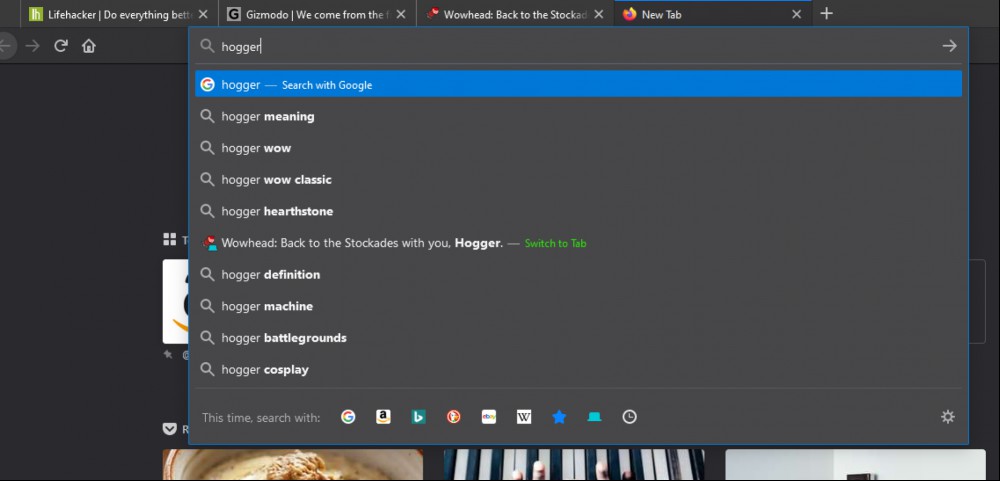Search this time with eBay icon

coord(489,417)
